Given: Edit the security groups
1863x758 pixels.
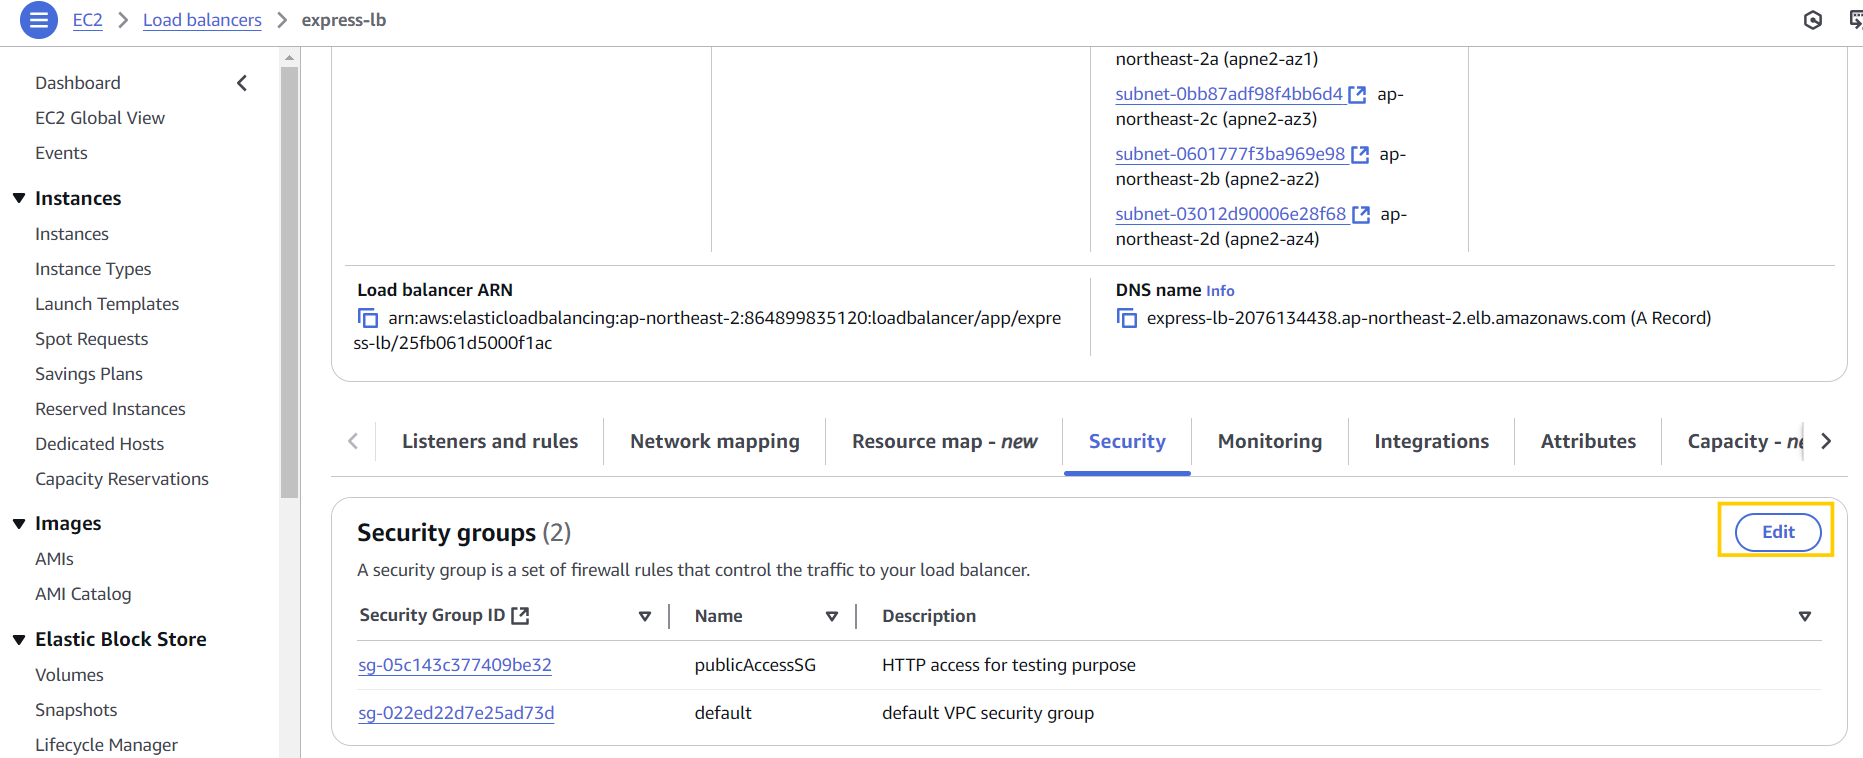Looking at the screenshot, I should (1777, 532).
